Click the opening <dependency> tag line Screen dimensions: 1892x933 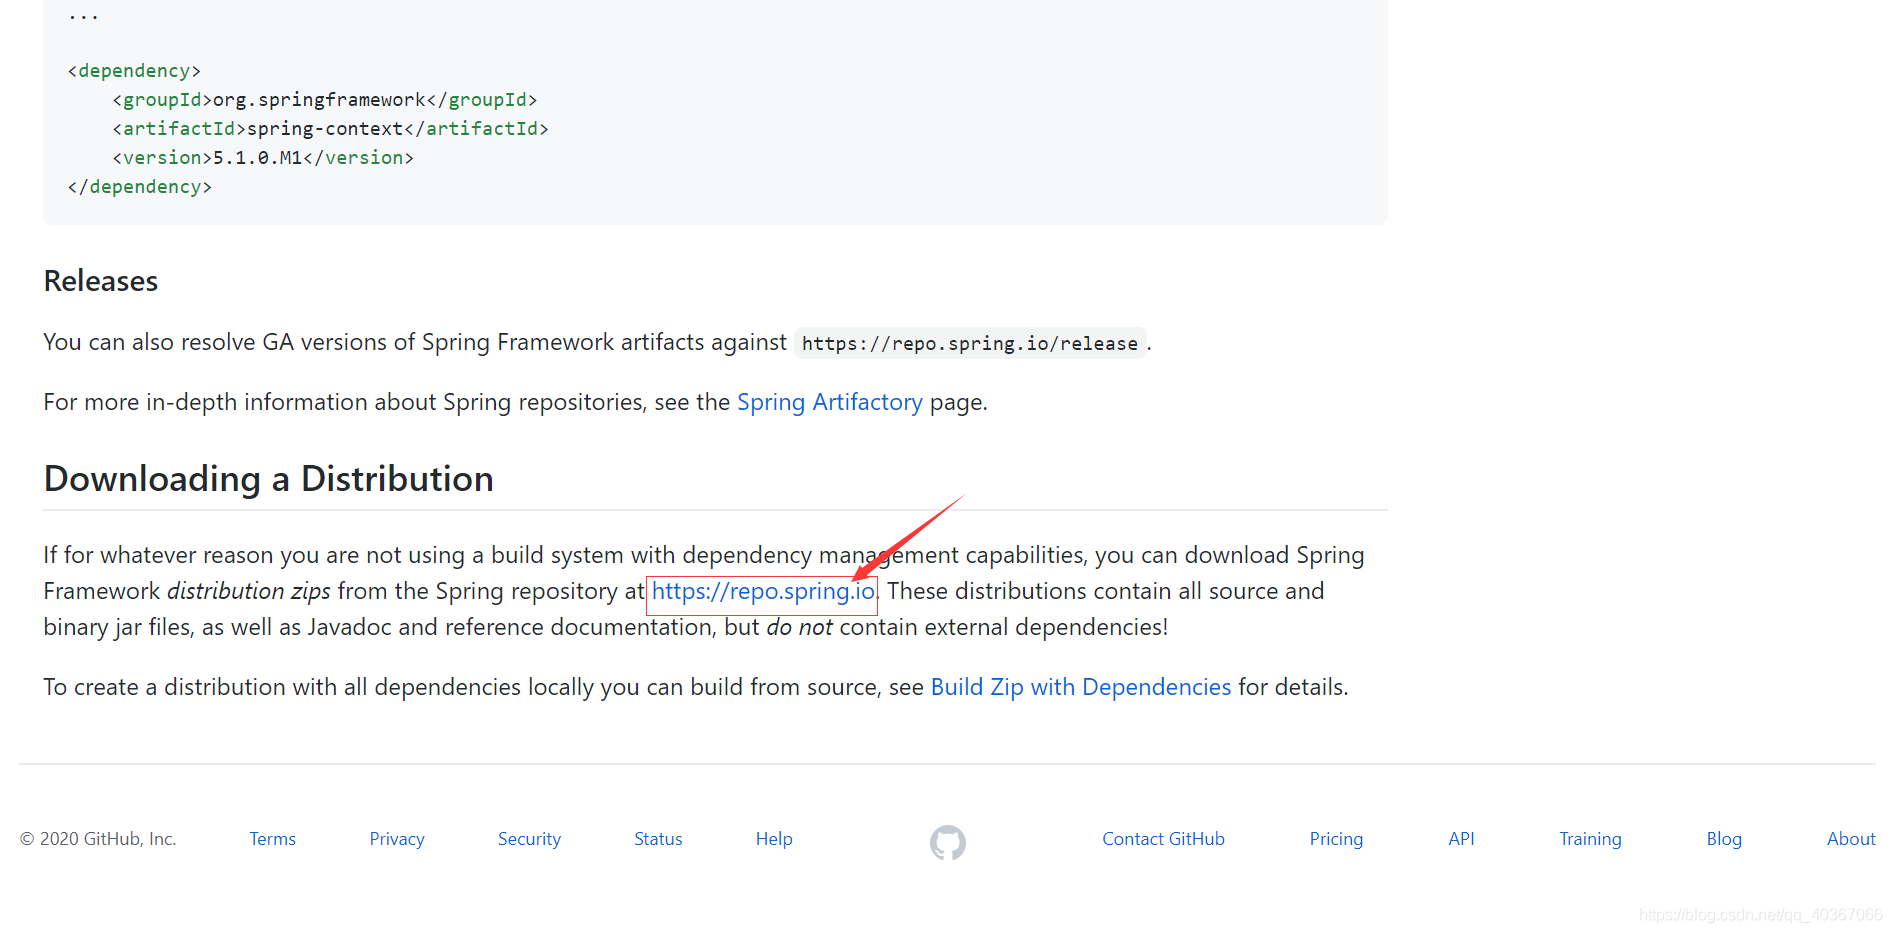[134, 71]
